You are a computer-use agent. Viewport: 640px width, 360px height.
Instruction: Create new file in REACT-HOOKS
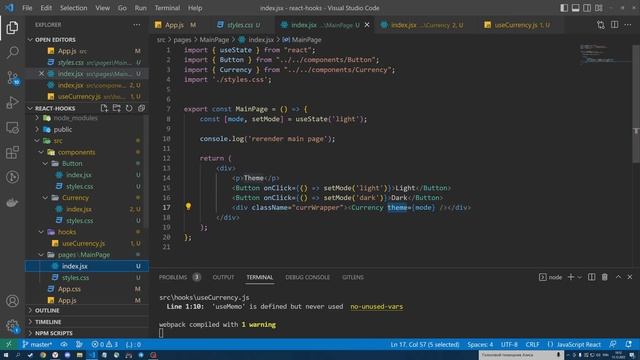coord(104,108)
